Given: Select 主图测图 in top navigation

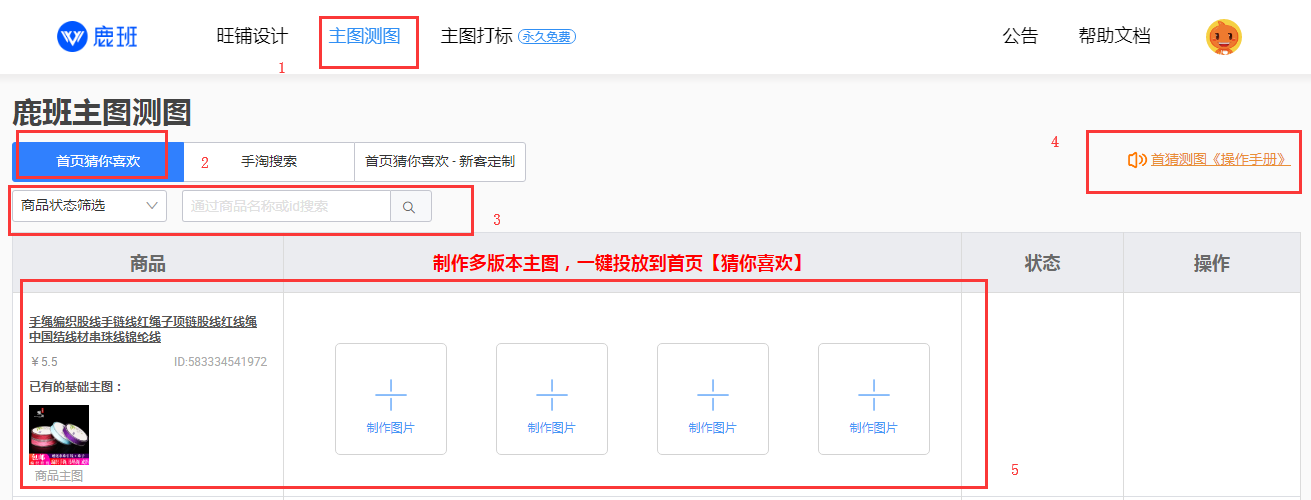Looking at the screenshot, I should point(364,37).
